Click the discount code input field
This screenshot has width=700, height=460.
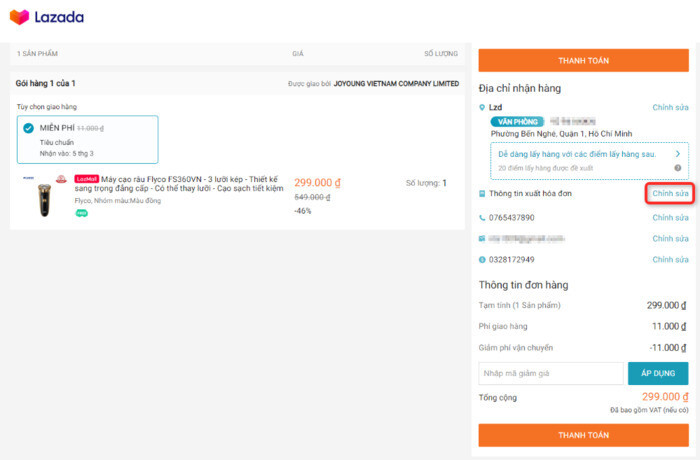click(550, 373)
